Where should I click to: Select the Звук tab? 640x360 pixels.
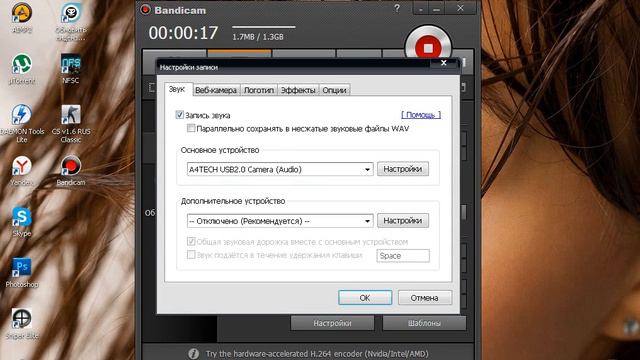pyautogui.click(x=177, y=89)
